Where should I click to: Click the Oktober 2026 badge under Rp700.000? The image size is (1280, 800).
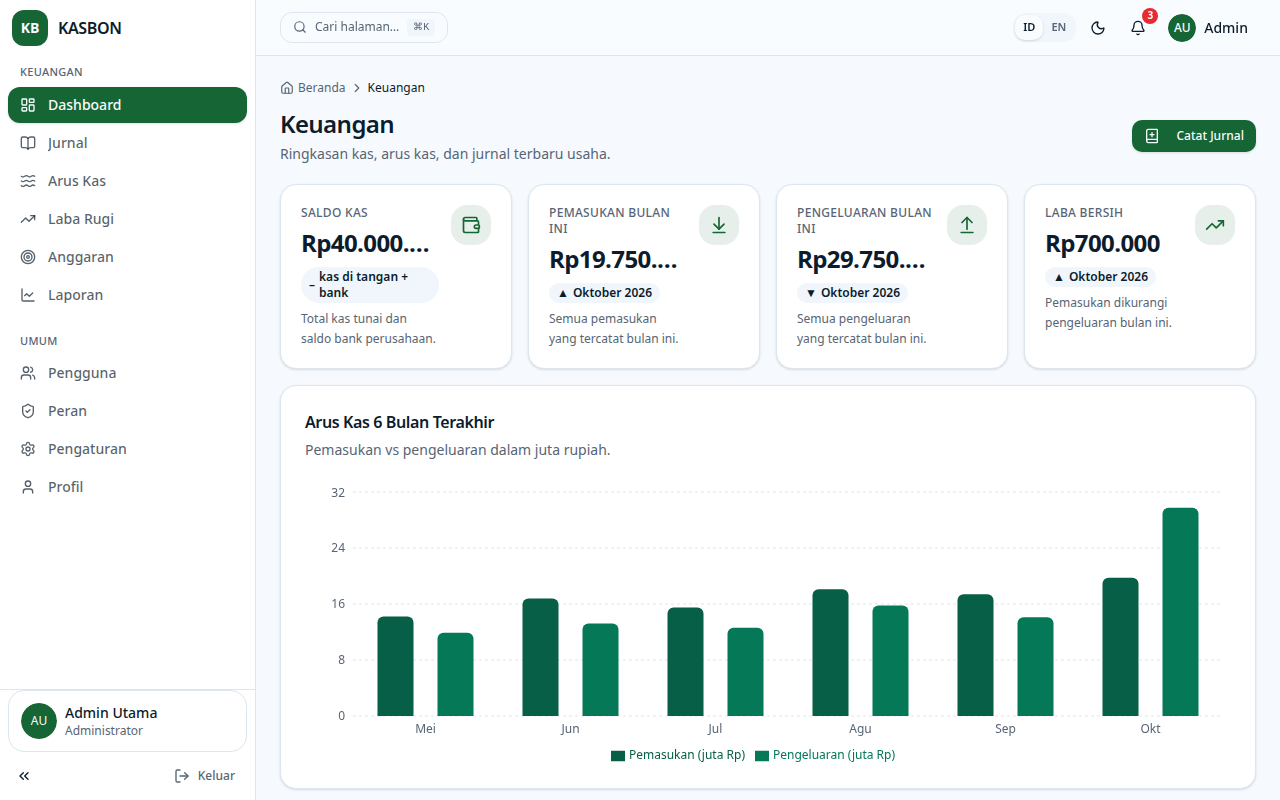point(1100,277)
